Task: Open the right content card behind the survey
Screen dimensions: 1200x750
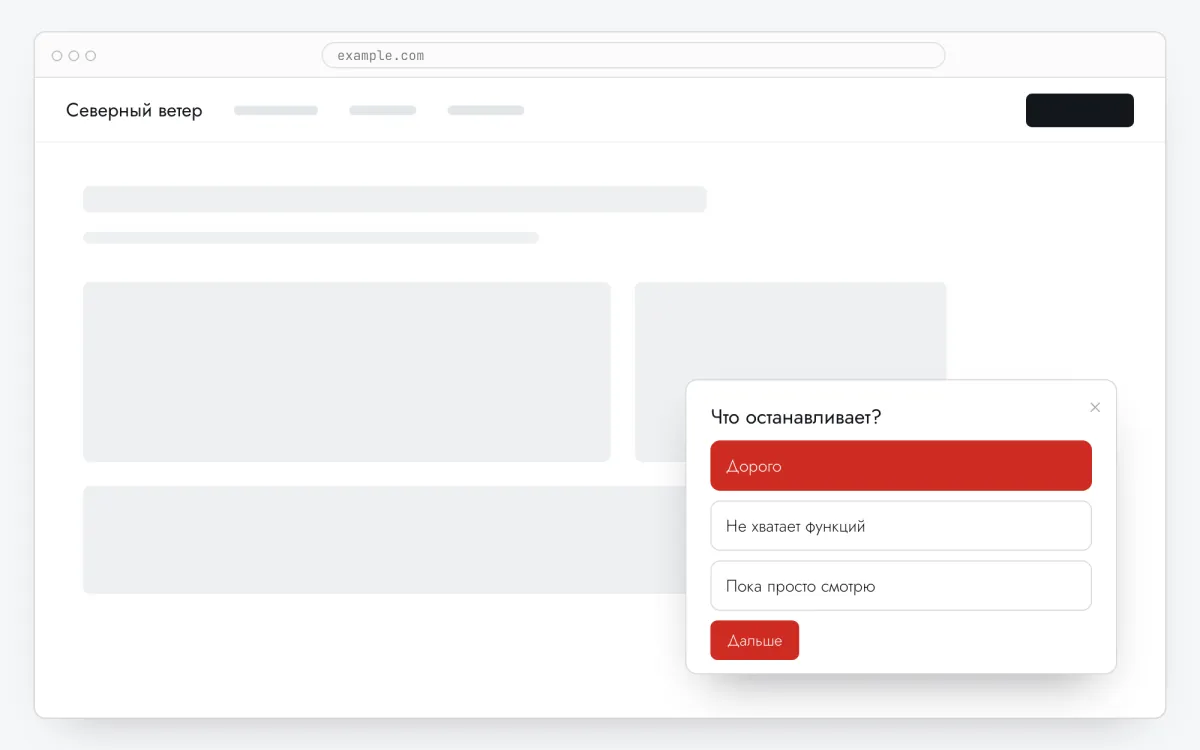Action: 791,330
